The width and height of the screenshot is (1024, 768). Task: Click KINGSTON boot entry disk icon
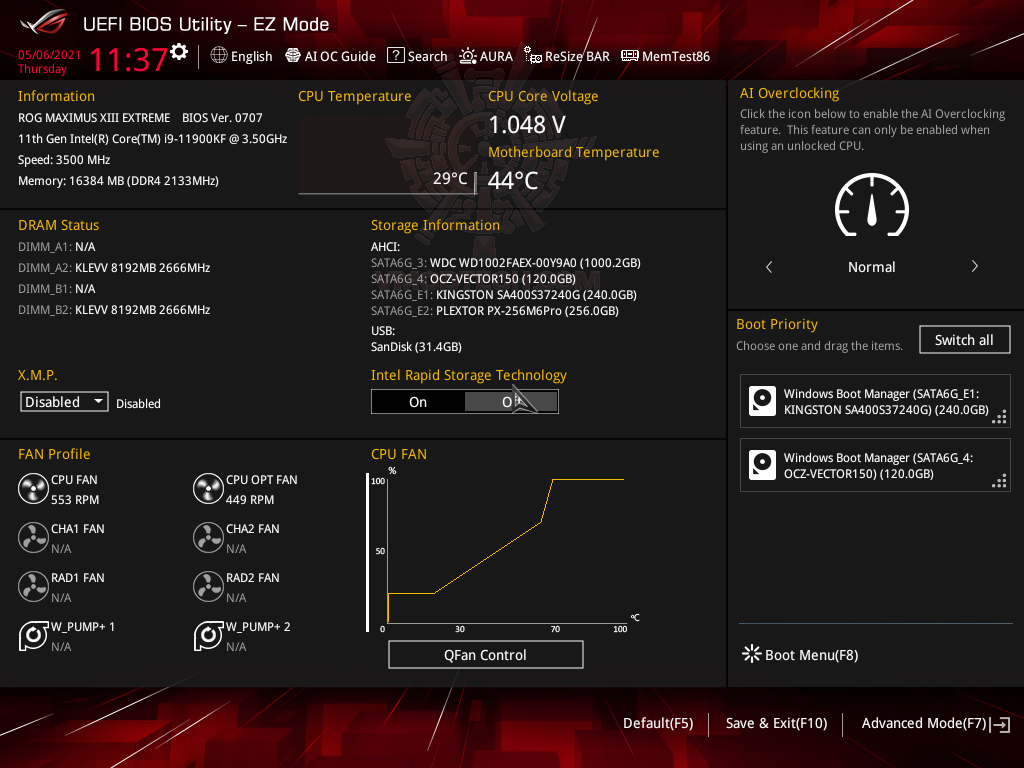(762, 401)
